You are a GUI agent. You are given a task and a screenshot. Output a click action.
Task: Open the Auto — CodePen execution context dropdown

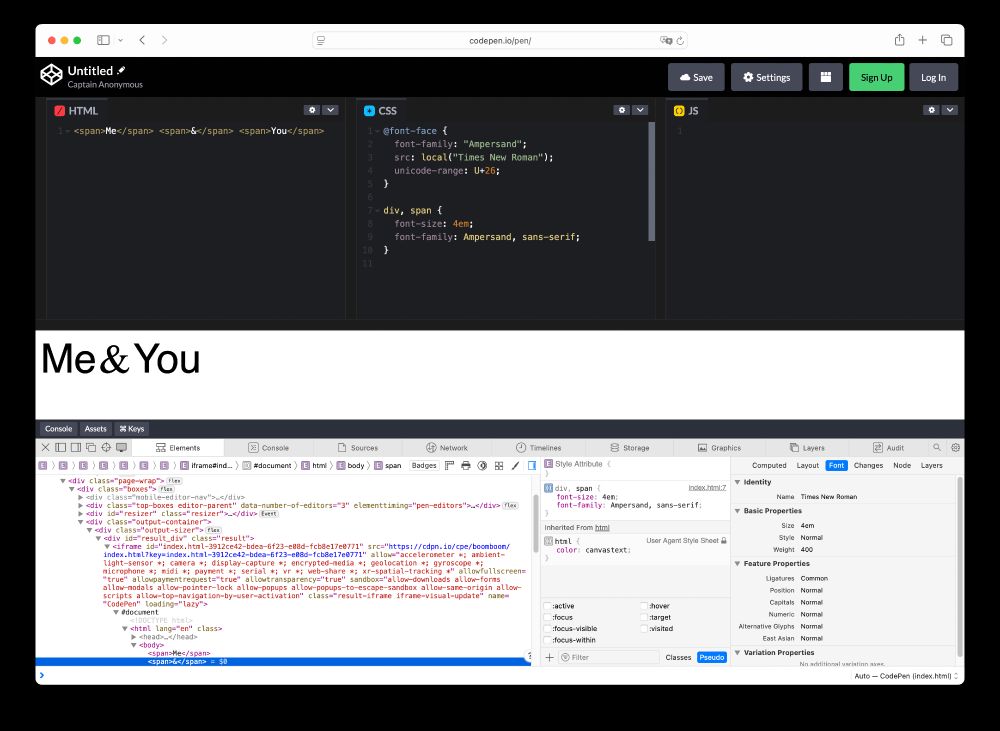(x=906, y=676)
